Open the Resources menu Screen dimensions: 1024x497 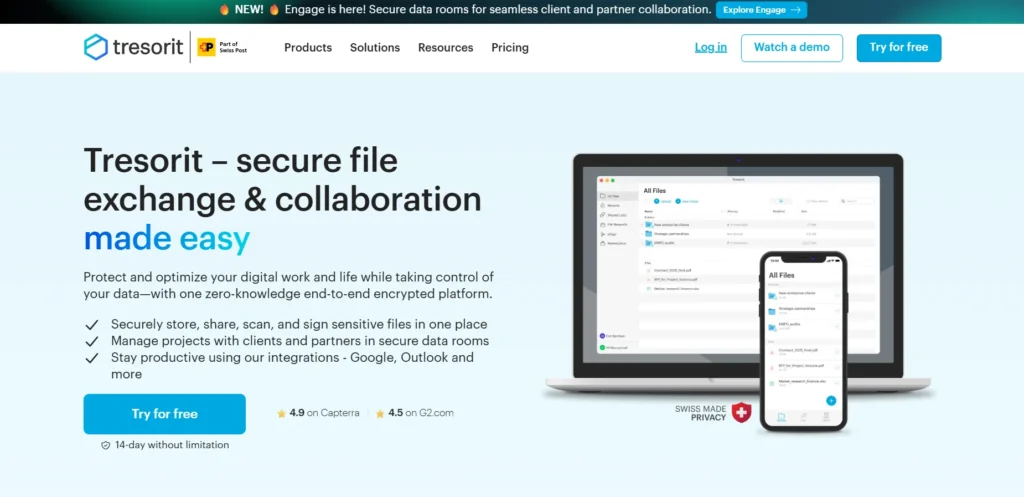click(x=445, y=48)
